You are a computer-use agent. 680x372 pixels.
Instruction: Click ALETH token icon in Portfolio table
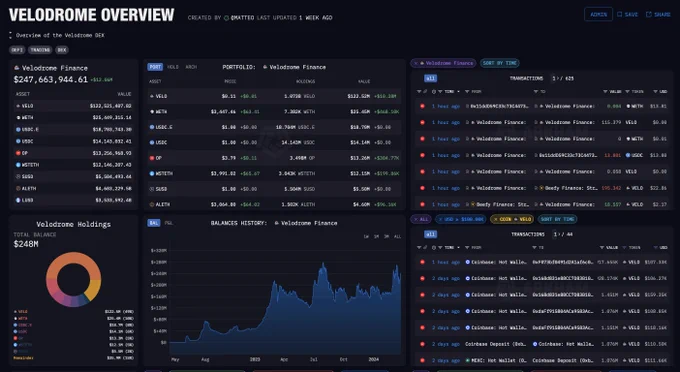point(152,204)
